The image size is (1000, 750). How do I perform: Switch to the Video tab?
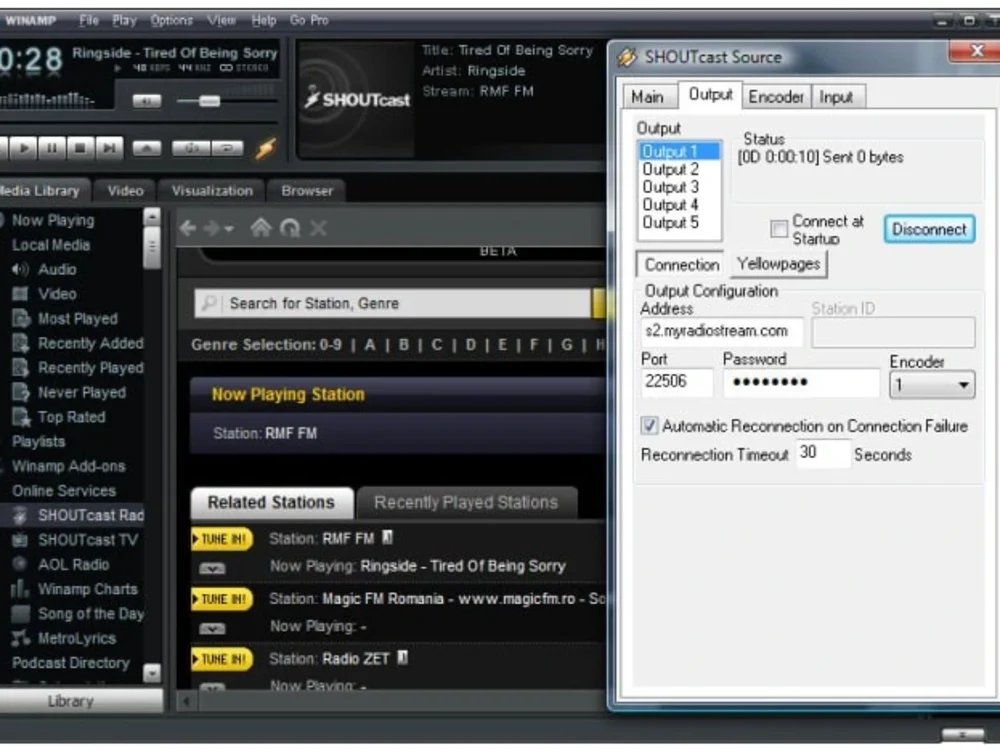pyautogui.click(x=125, y=191)
